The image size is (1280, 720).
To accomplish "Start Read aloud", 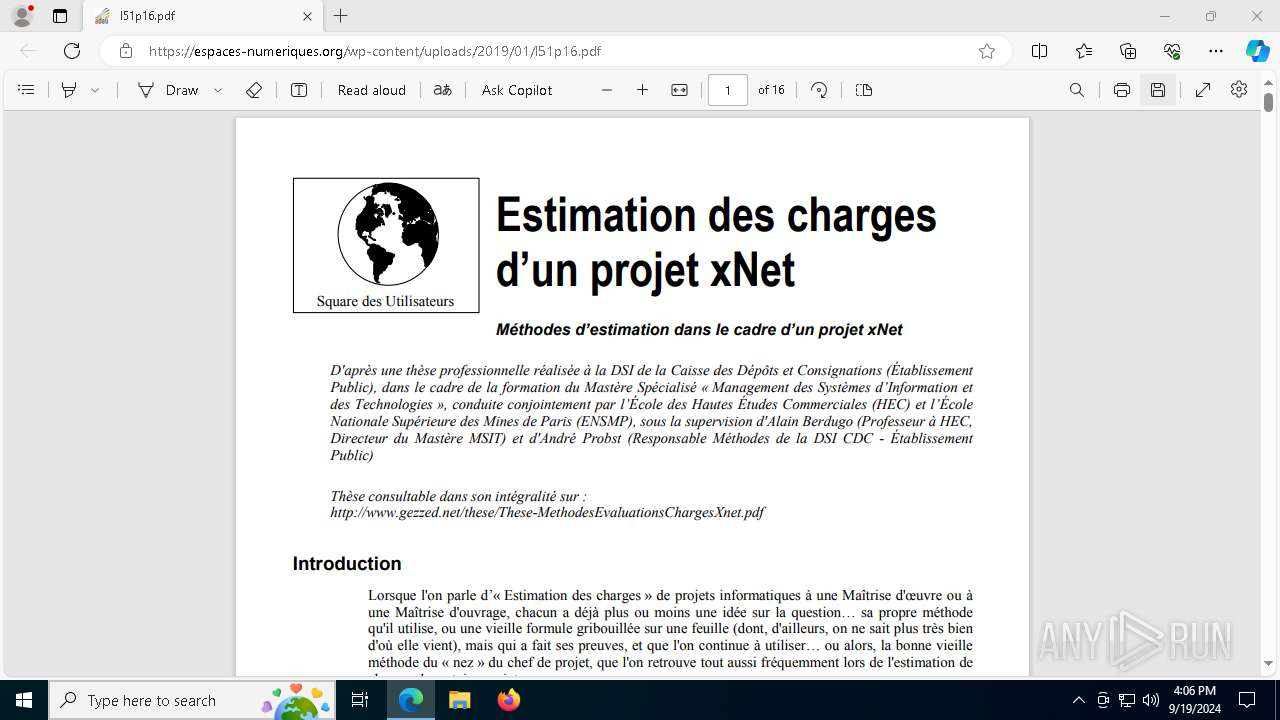I will click(372, 90).
